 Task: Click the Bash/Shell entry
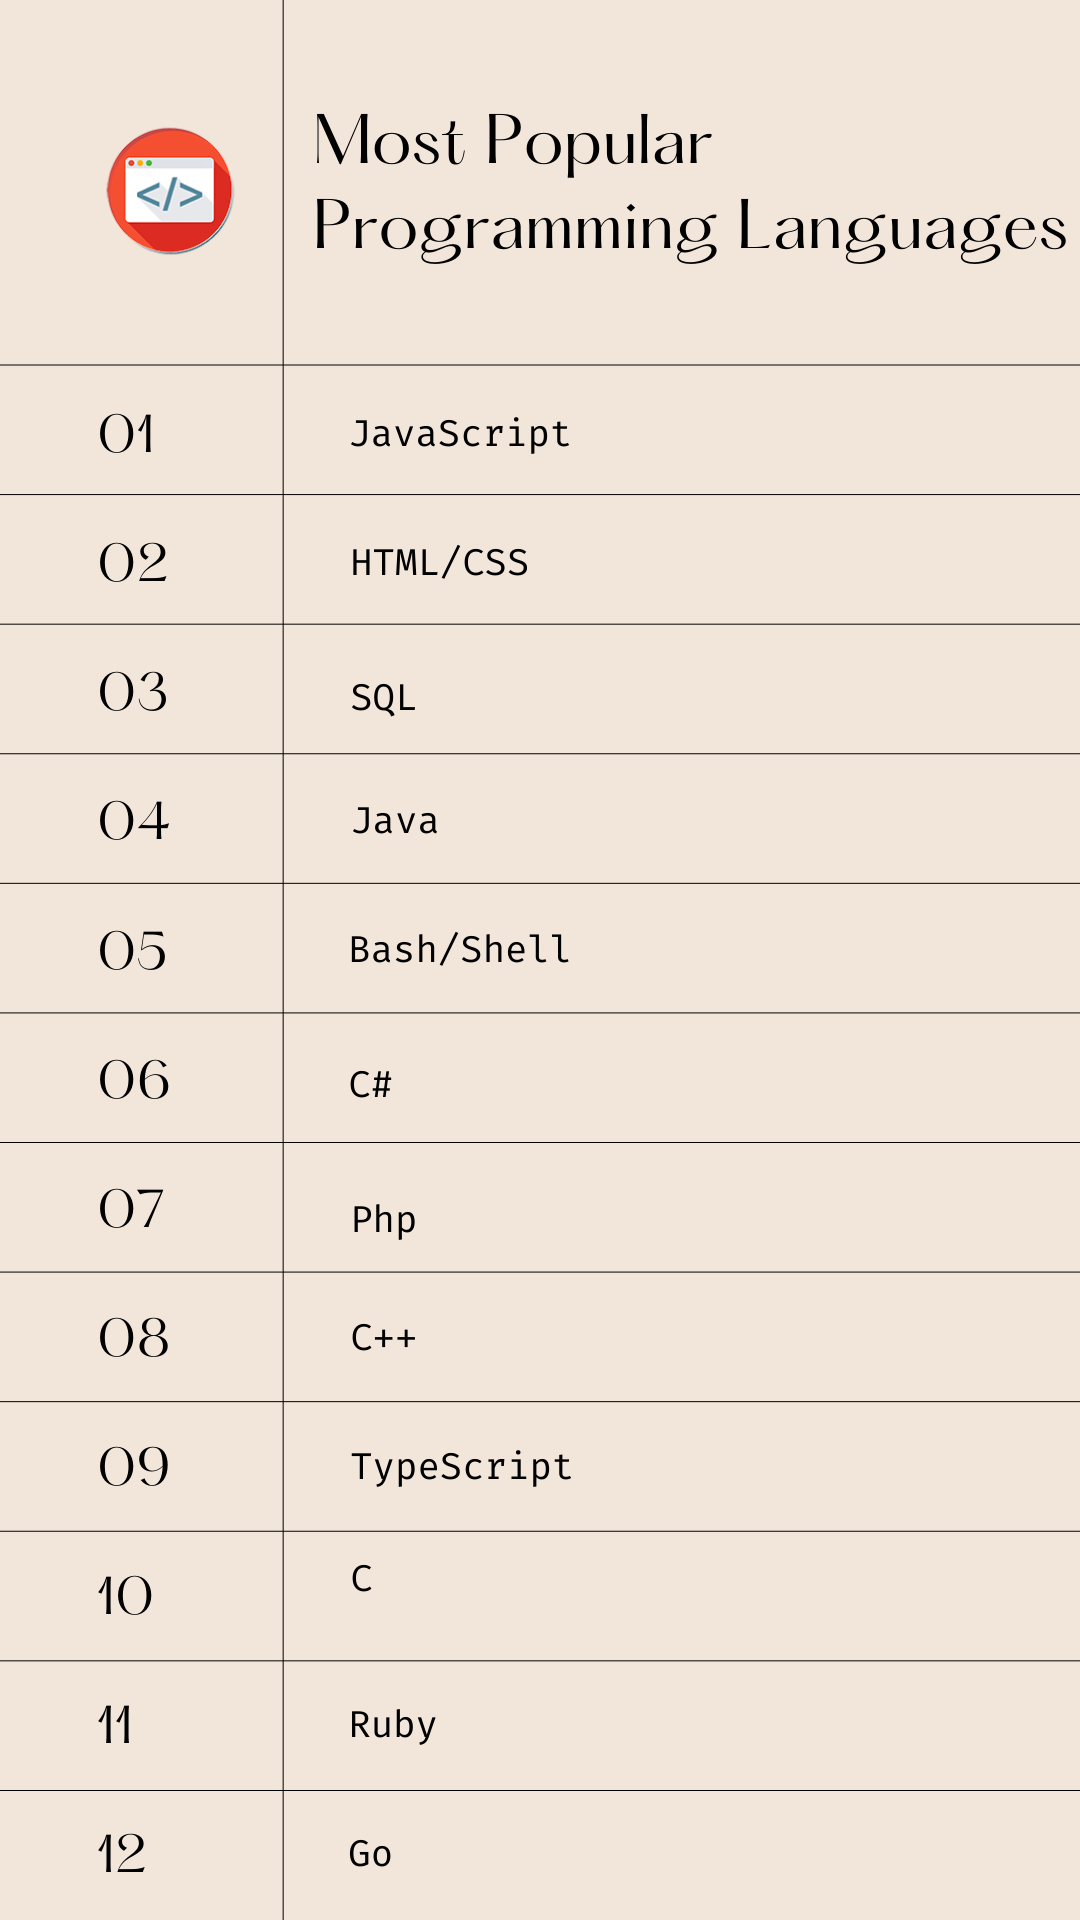[x=460, y=949]
